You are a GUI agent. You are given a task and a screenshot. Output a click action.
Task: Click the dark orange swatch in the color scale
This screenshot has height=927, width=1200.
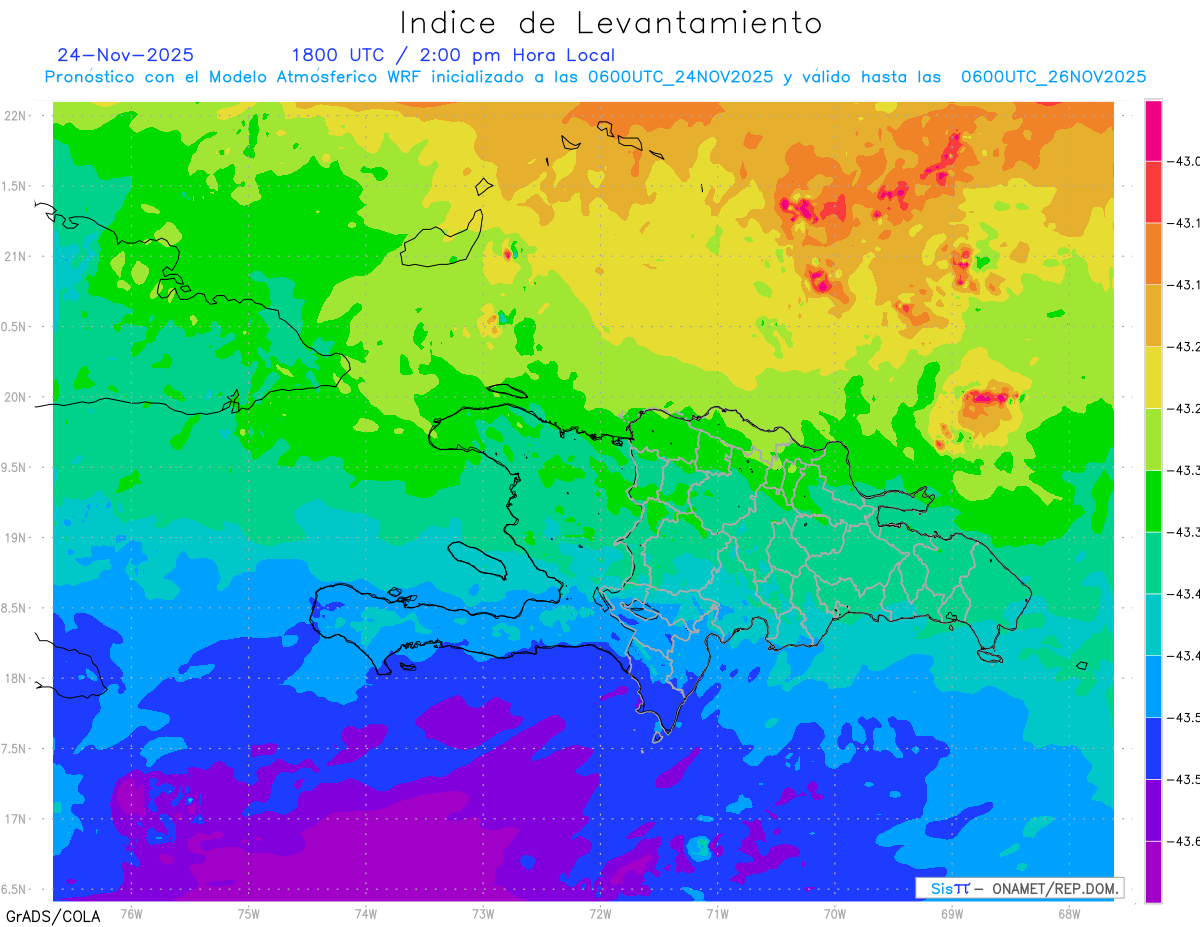(x=1153, y=253)
